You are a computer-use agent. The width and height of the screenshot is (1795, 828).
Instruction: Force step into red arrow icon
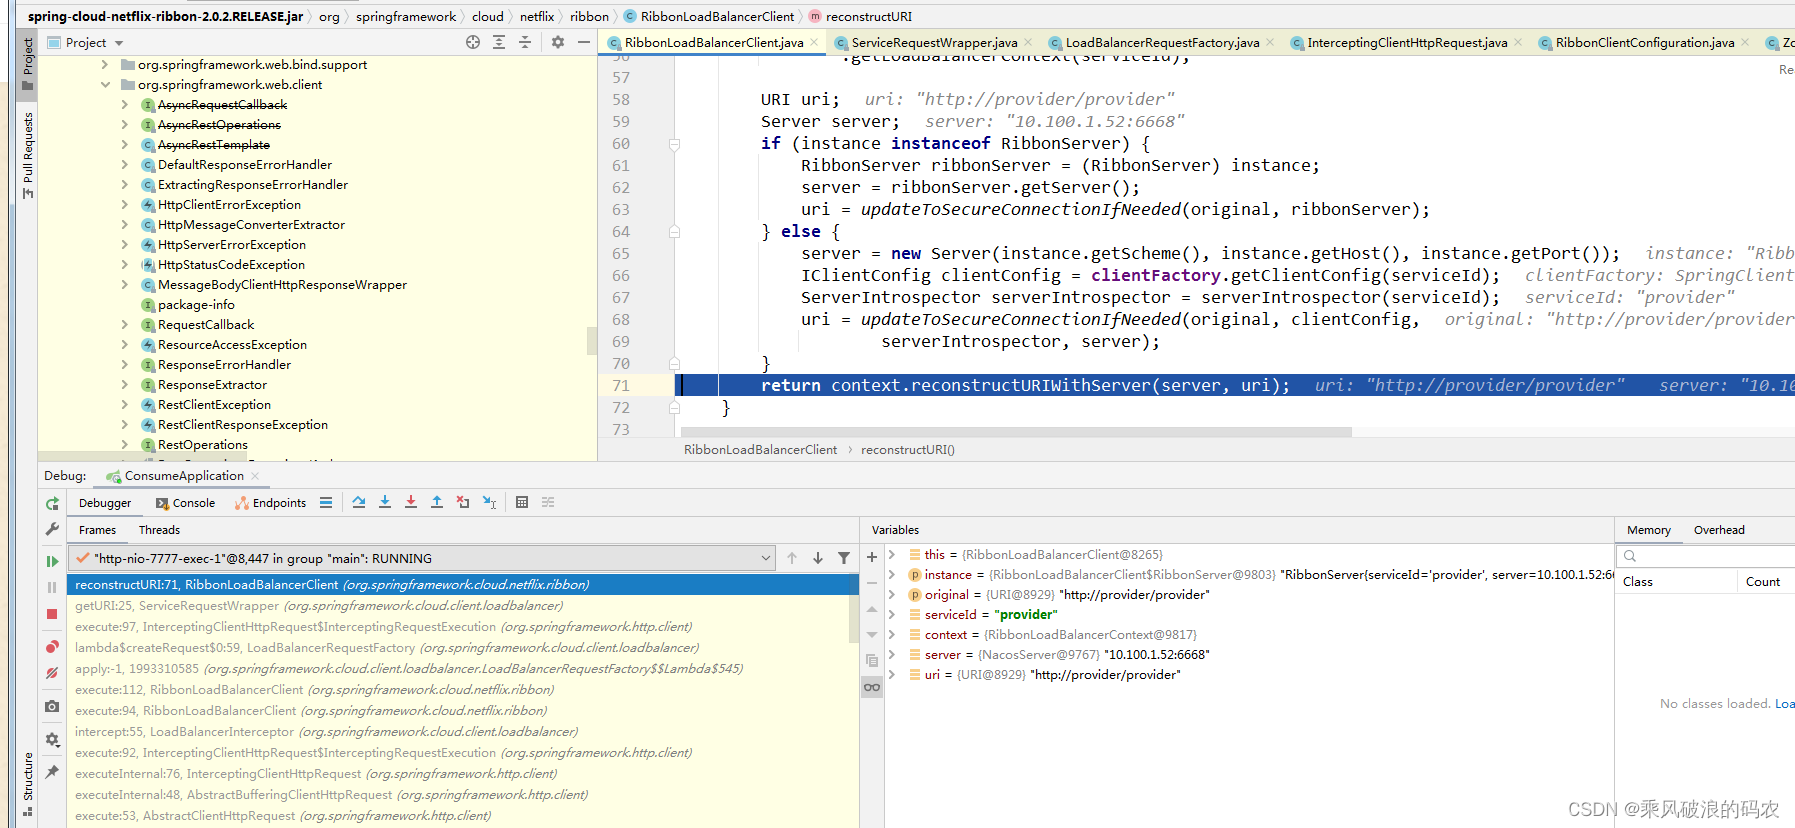click(411, 502)
